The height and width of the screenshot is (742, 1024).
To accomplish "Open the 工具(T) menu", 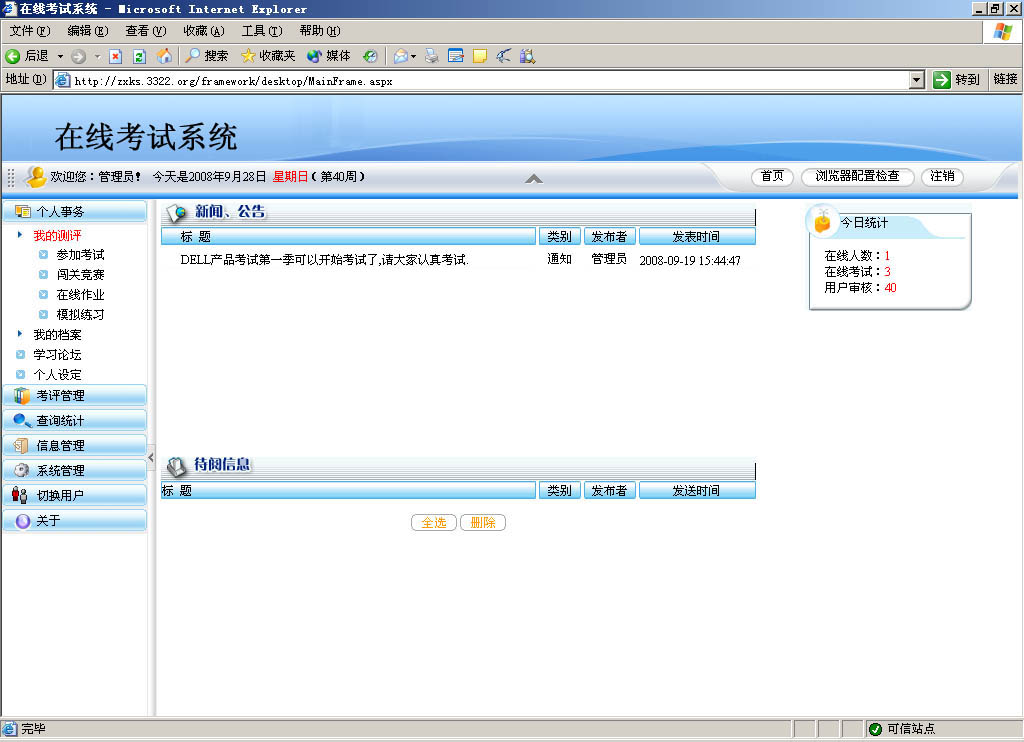I will 261,31.
